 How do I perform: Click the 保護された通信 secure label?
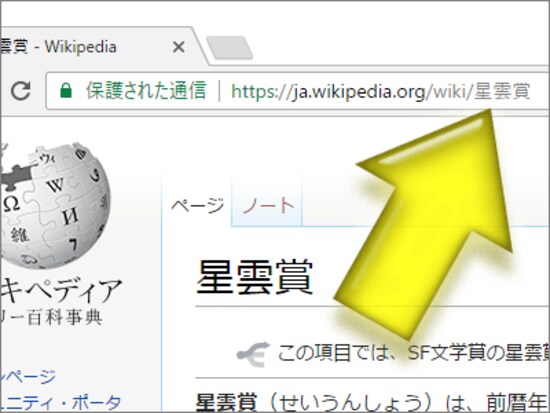coord(146,91)
